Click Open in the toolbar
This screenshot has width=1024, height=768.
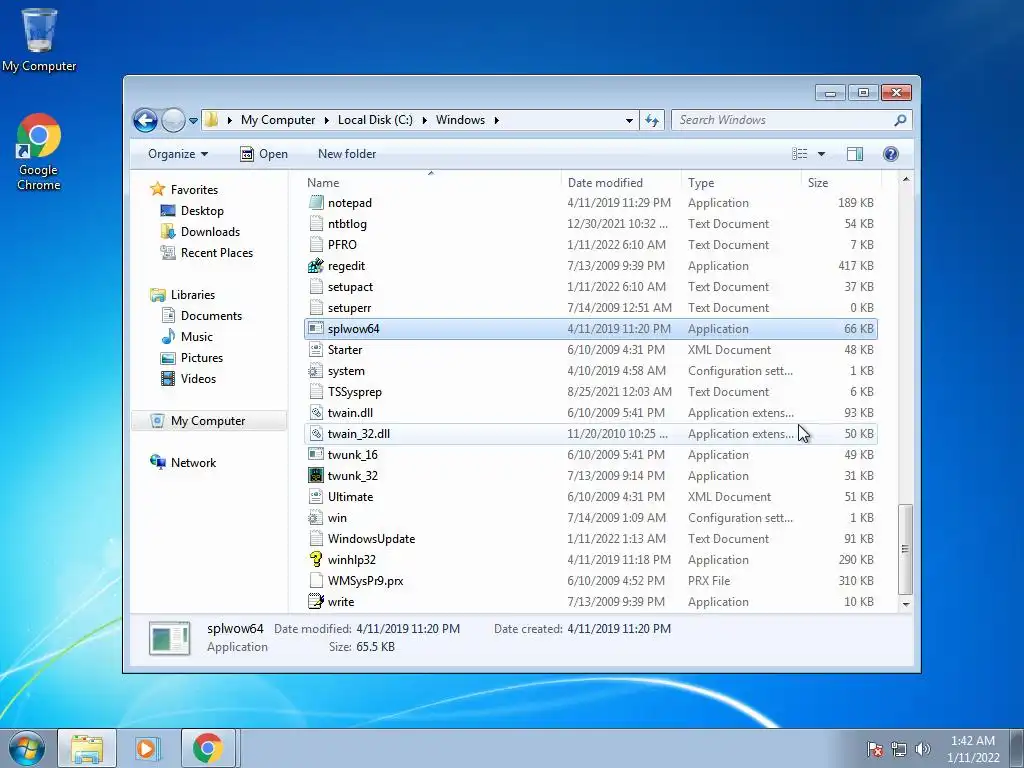click(264, 154)
